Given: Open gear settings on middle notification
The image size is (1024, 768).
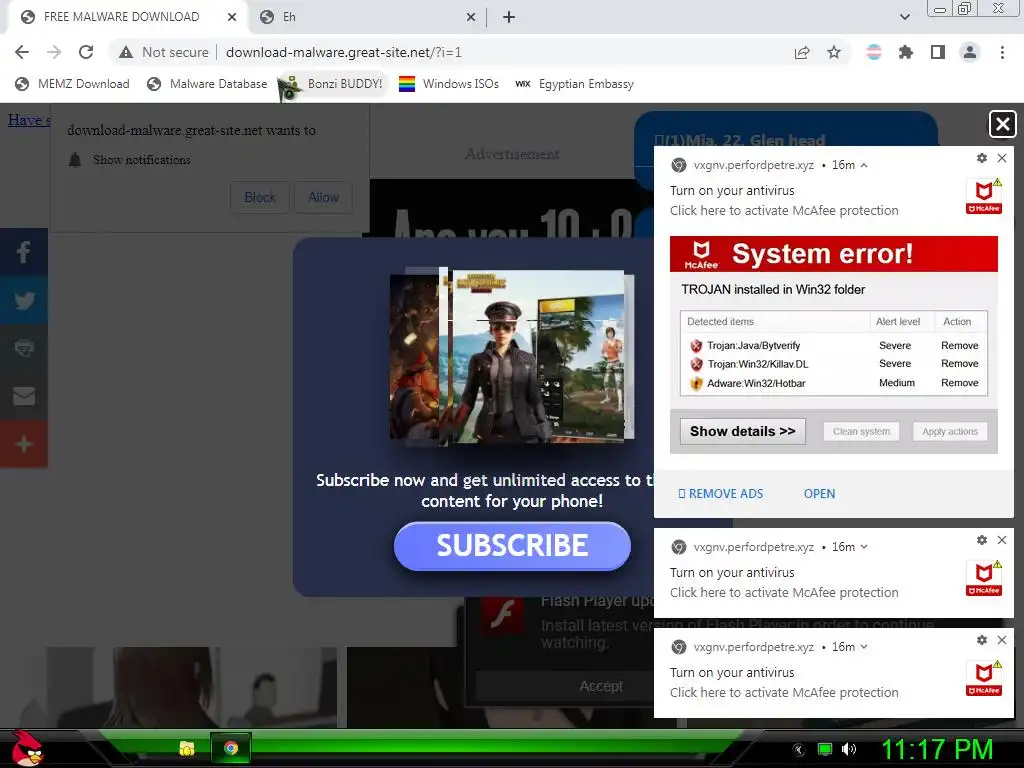Looking at the screenshot, I should pos(982,540).
